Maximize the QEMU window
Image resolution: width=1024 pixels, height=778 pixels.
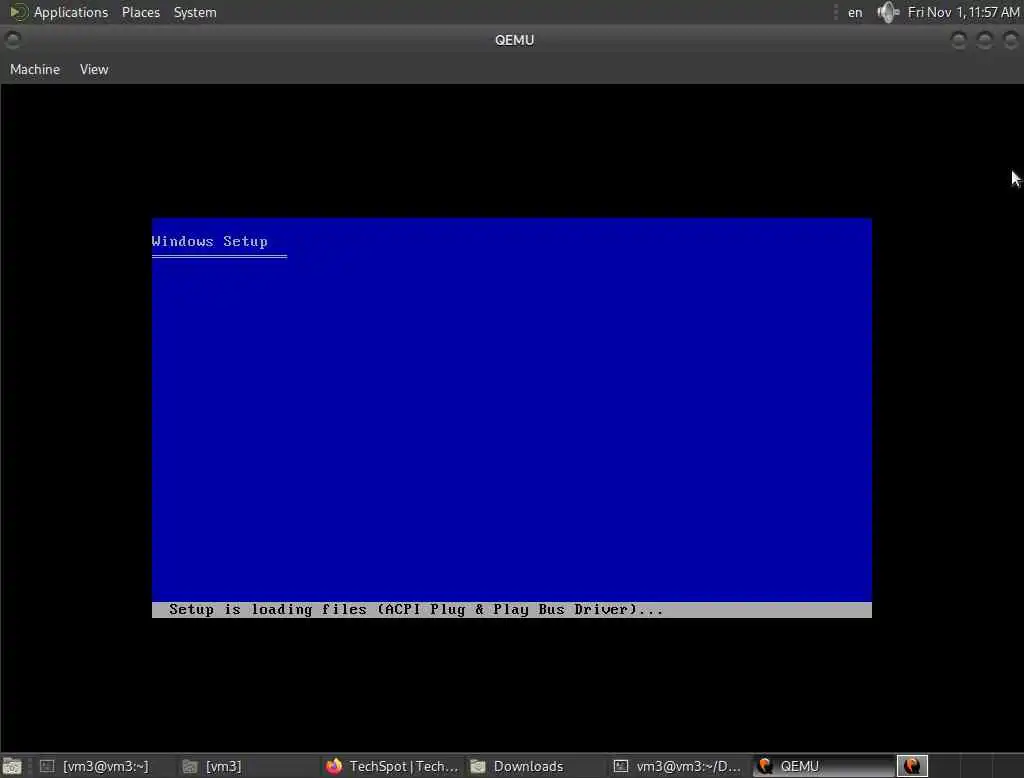[984, 40]
